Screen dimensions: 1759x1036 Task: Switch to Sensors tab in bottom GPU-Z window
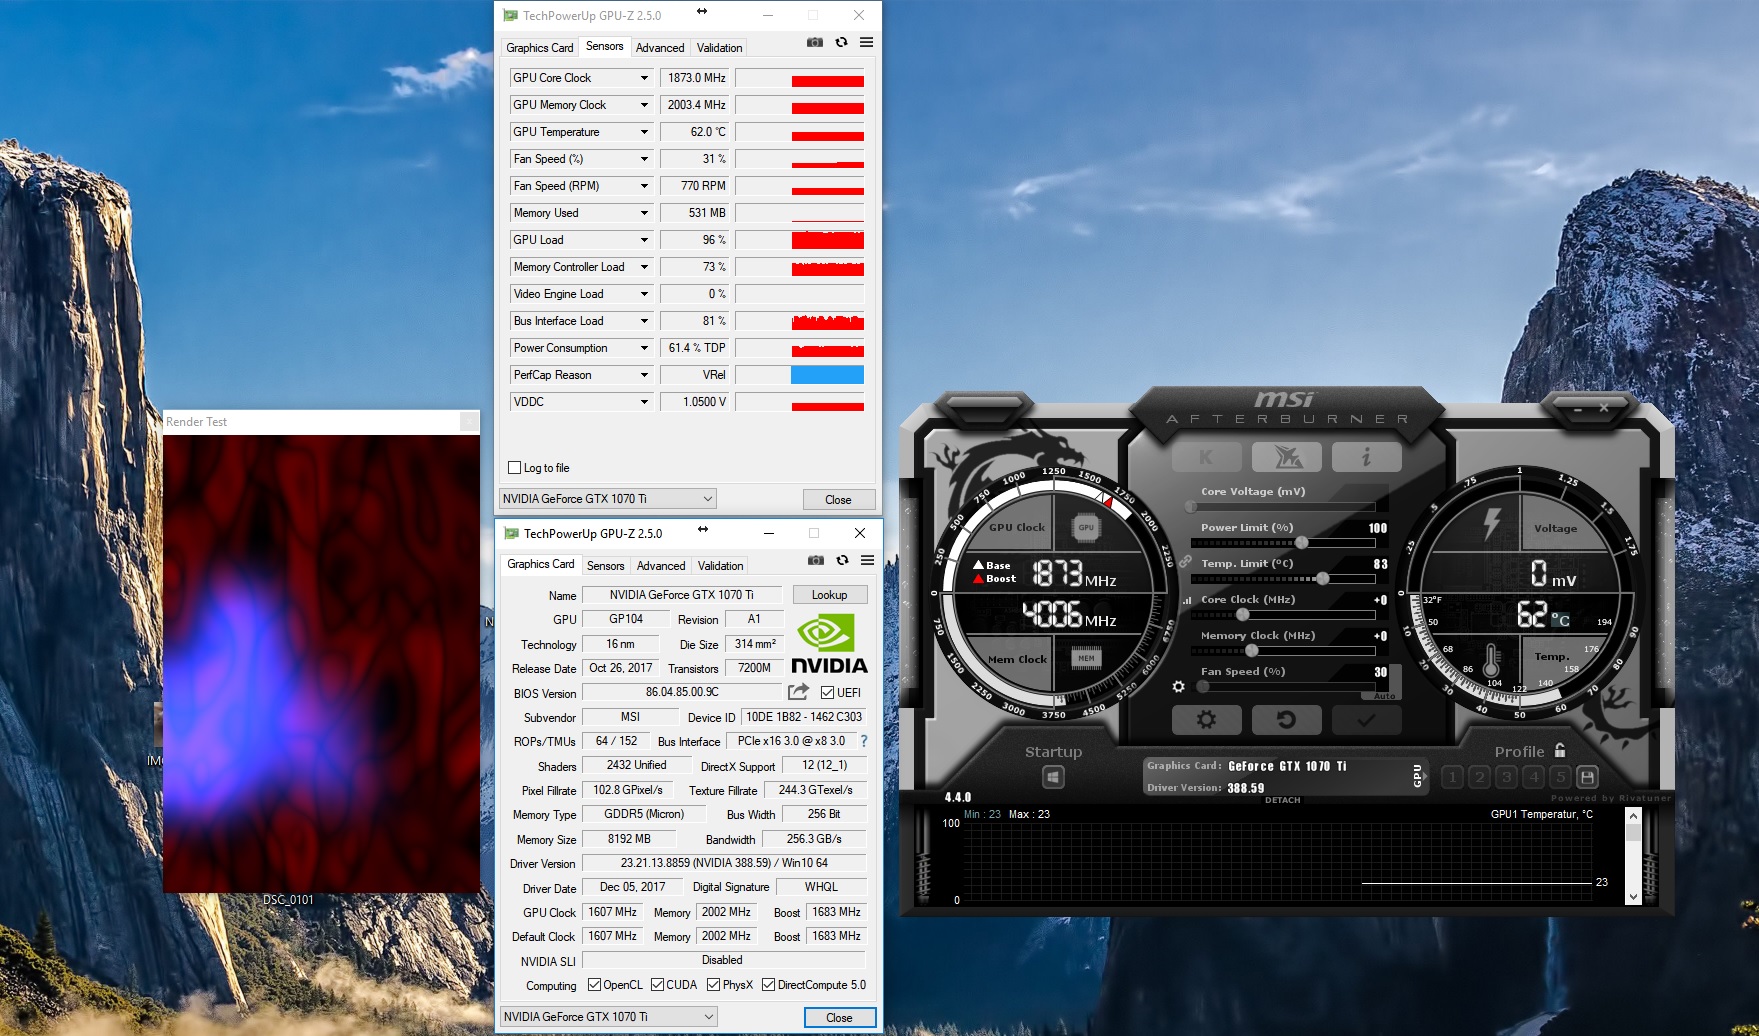[x=606, y=566]
